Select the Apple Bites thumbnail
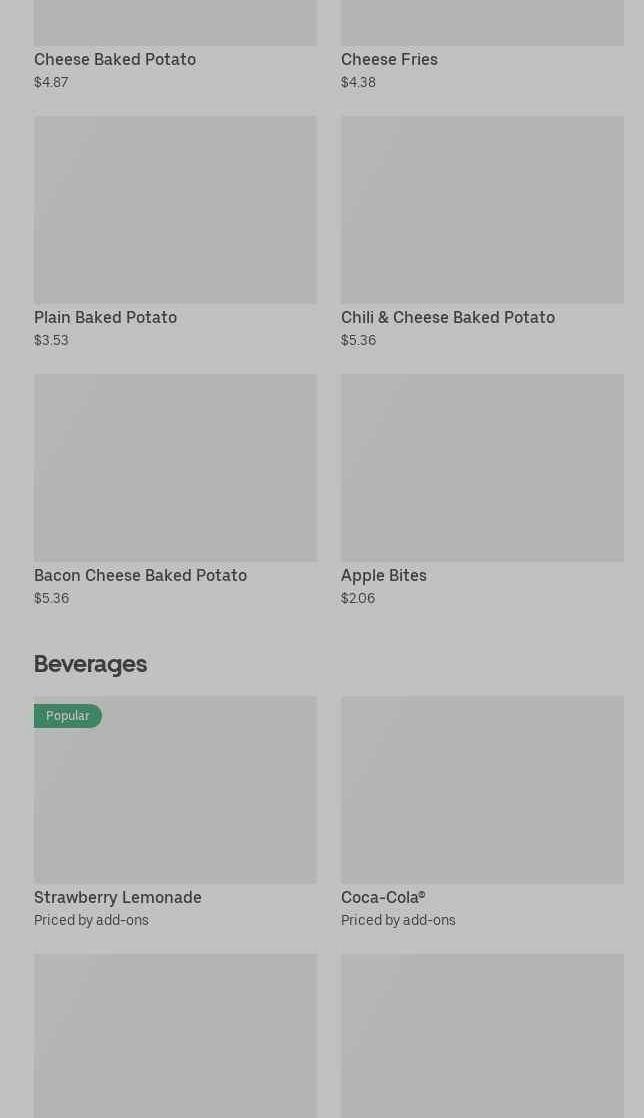 click(x=482, y=467)
